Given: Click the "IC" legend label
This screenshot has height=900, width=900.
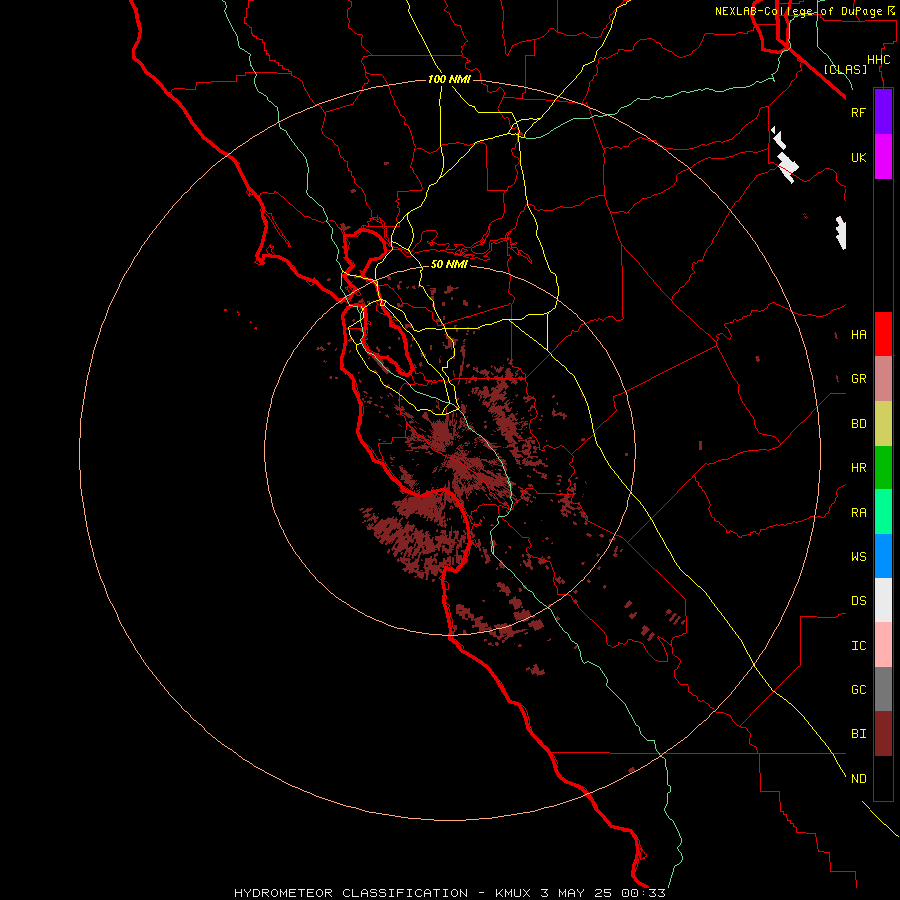Looking at the screenshot, I should 858,646.
